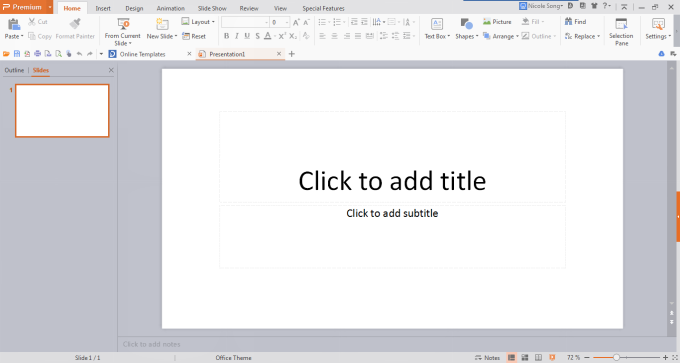Export to PDF from quick toolbar

pos(27,54)
